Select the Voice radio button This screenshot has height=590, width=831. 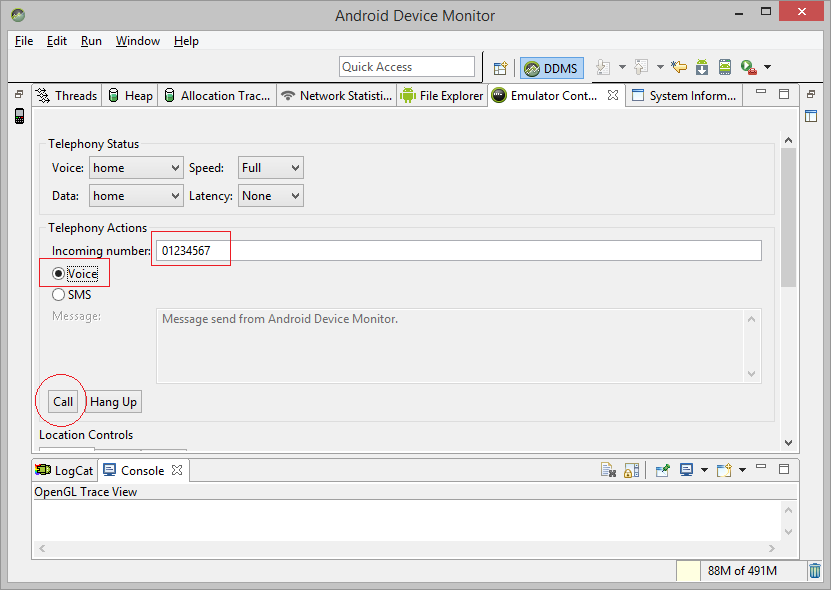click(x=58, y=274)
